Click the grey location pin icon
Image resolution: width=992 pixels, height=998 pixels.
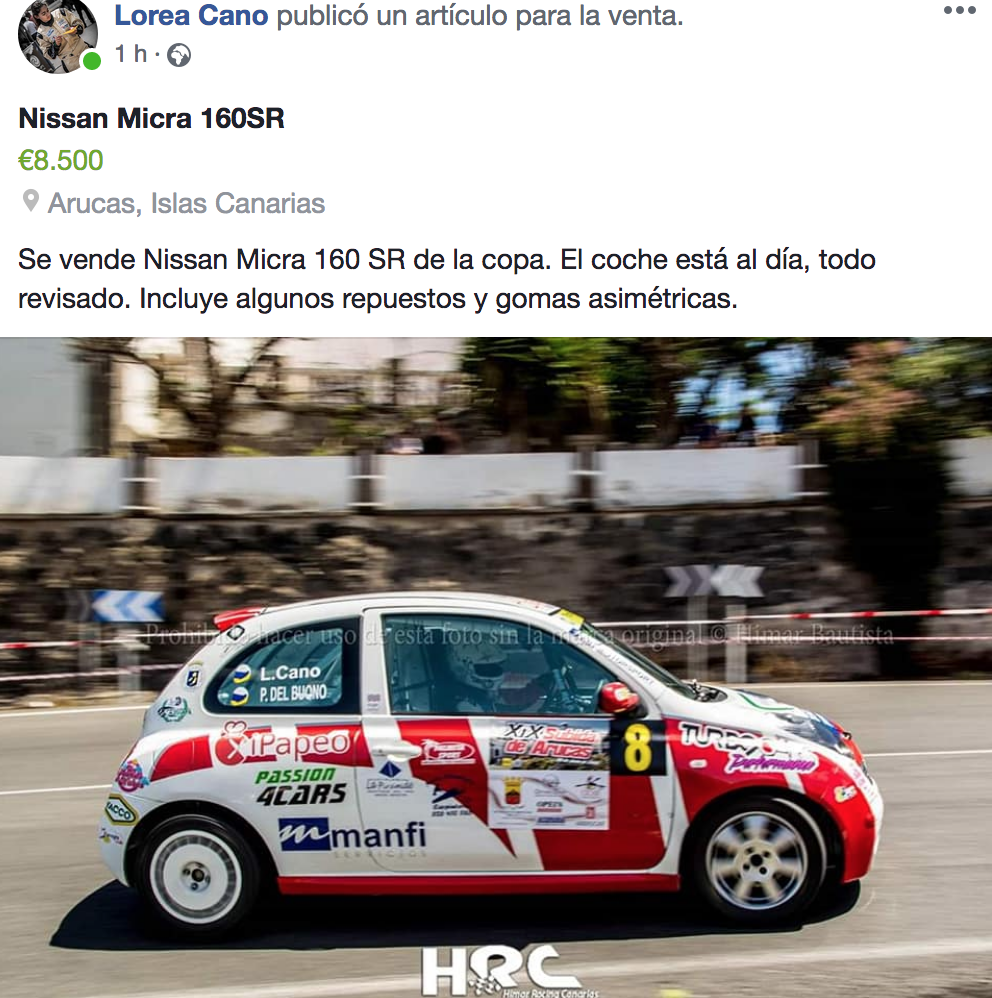31,201
